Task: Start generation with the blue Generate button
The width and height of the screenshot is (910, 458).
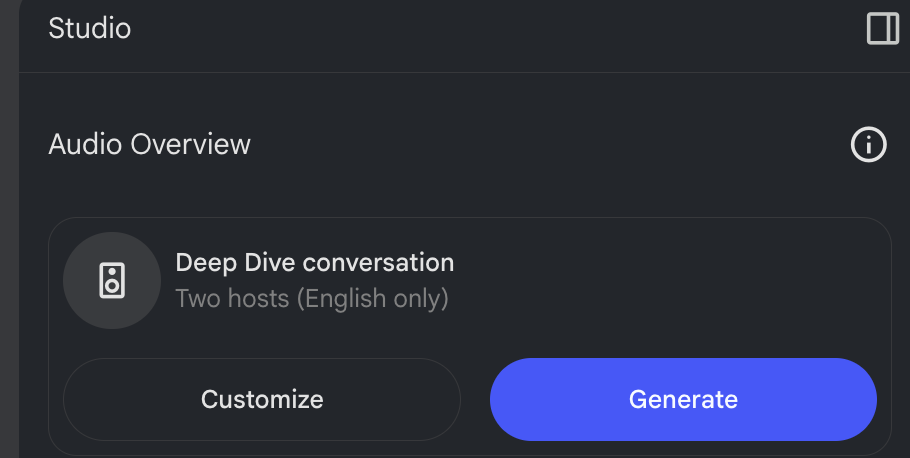Action: tap(683, 399)
